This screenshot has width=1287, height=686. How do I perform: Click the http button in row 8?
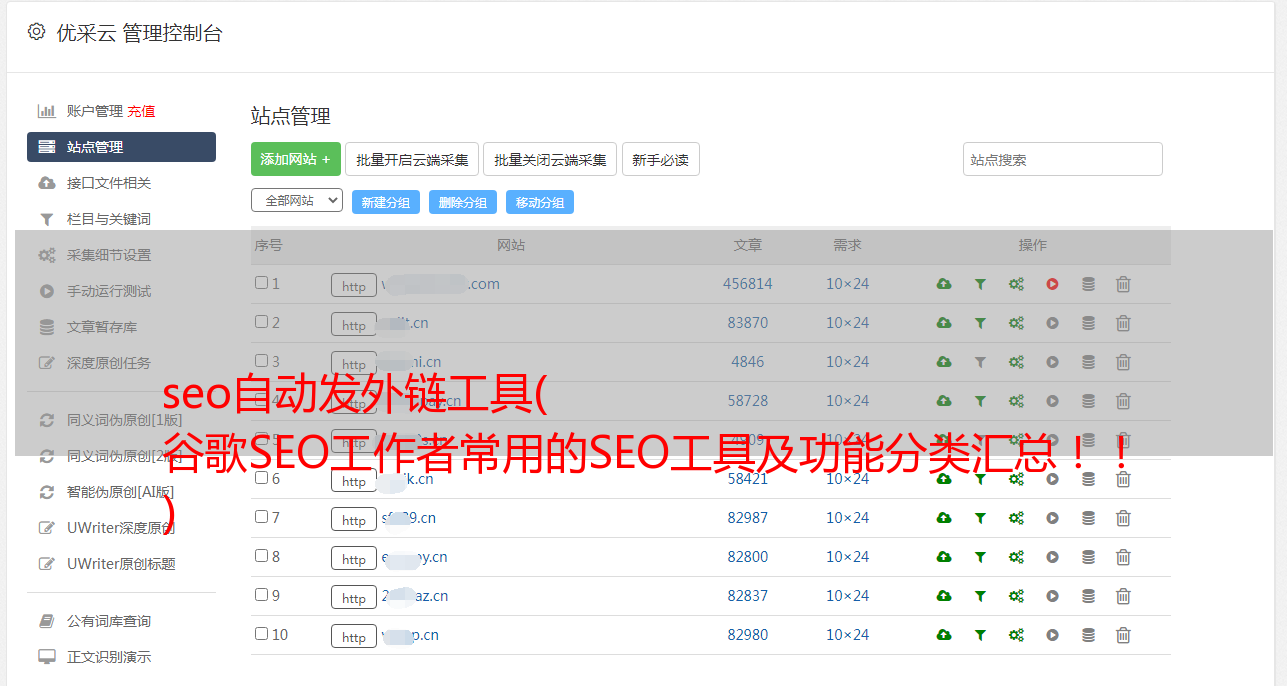[x=354, y=558]
